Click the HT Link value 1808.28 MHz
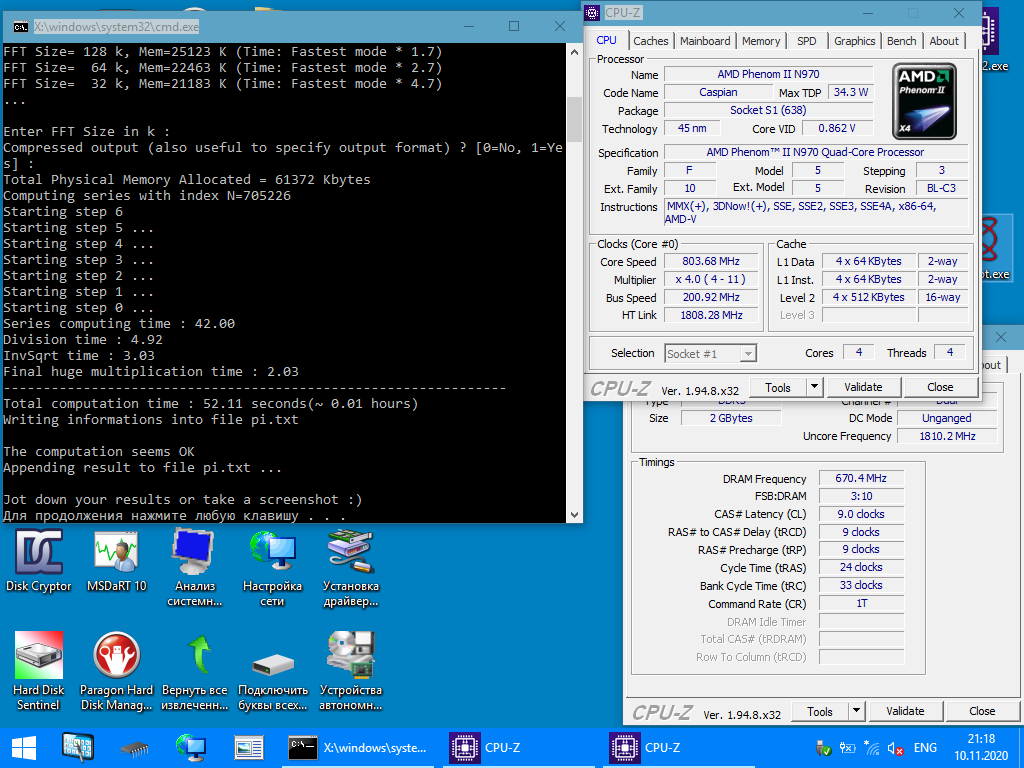This screenshot has width=1024, height=768. (x=711, y=315)
